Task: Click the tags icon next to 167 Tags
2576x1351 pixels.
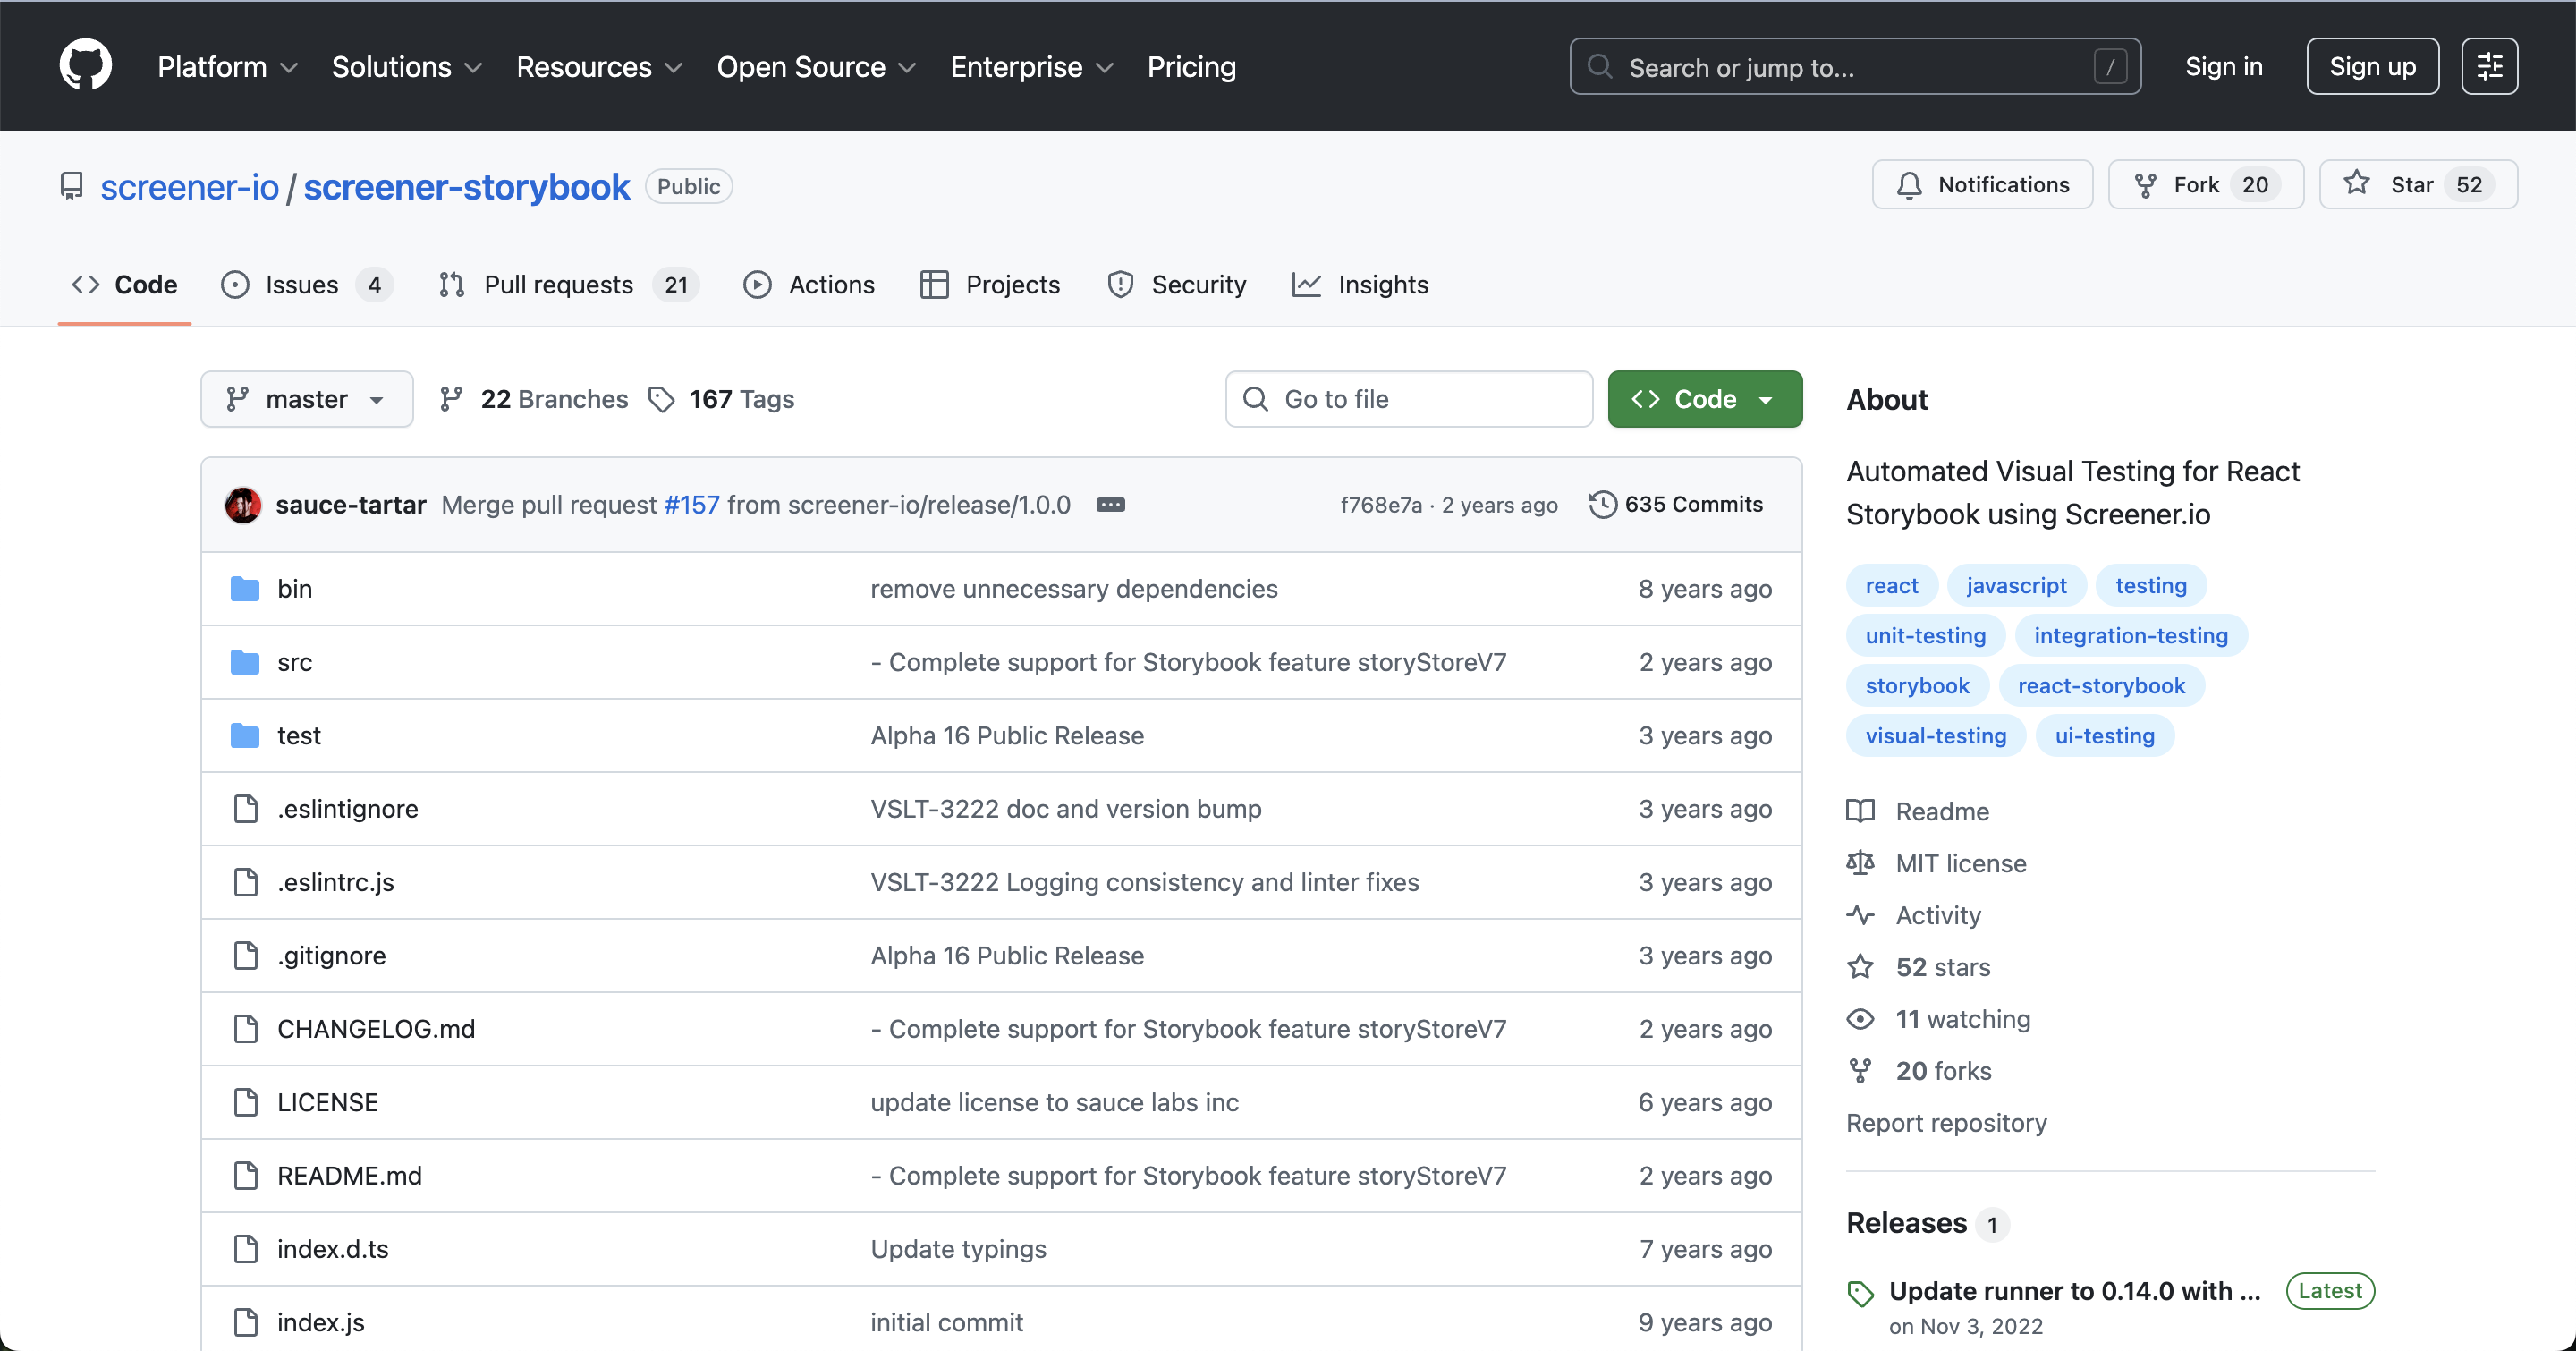Action: tap(661, 399)
